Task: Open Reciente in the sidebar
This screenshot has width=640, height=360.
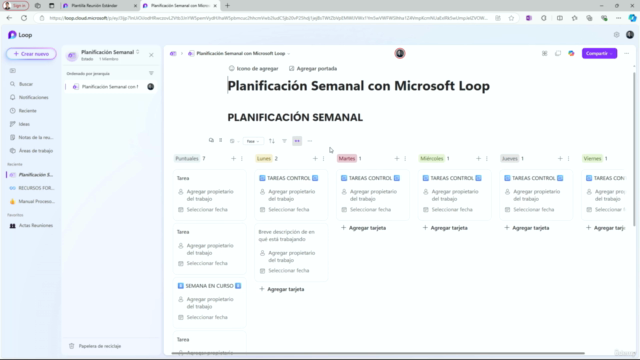Action: (x=27, y=111)
